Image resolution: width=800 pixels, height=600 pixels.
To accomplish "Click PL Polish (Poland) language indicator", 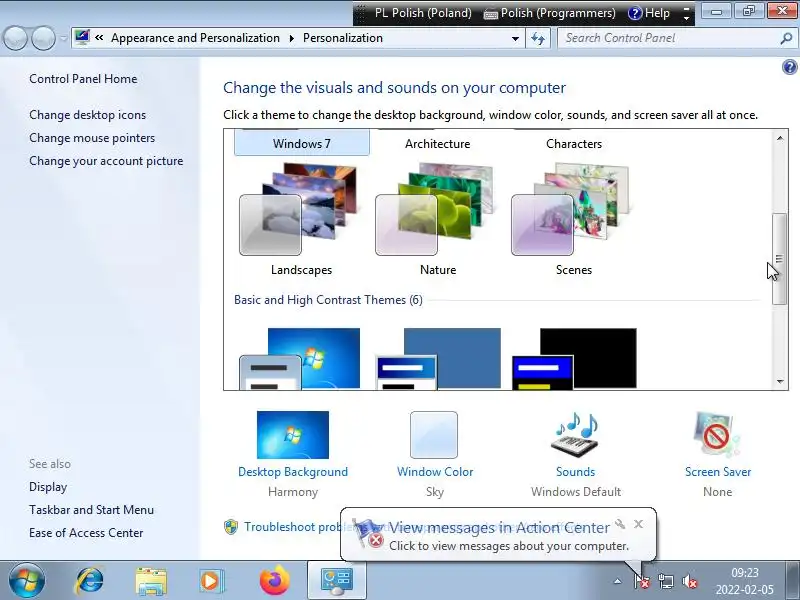I will click(x=423, y=13).
